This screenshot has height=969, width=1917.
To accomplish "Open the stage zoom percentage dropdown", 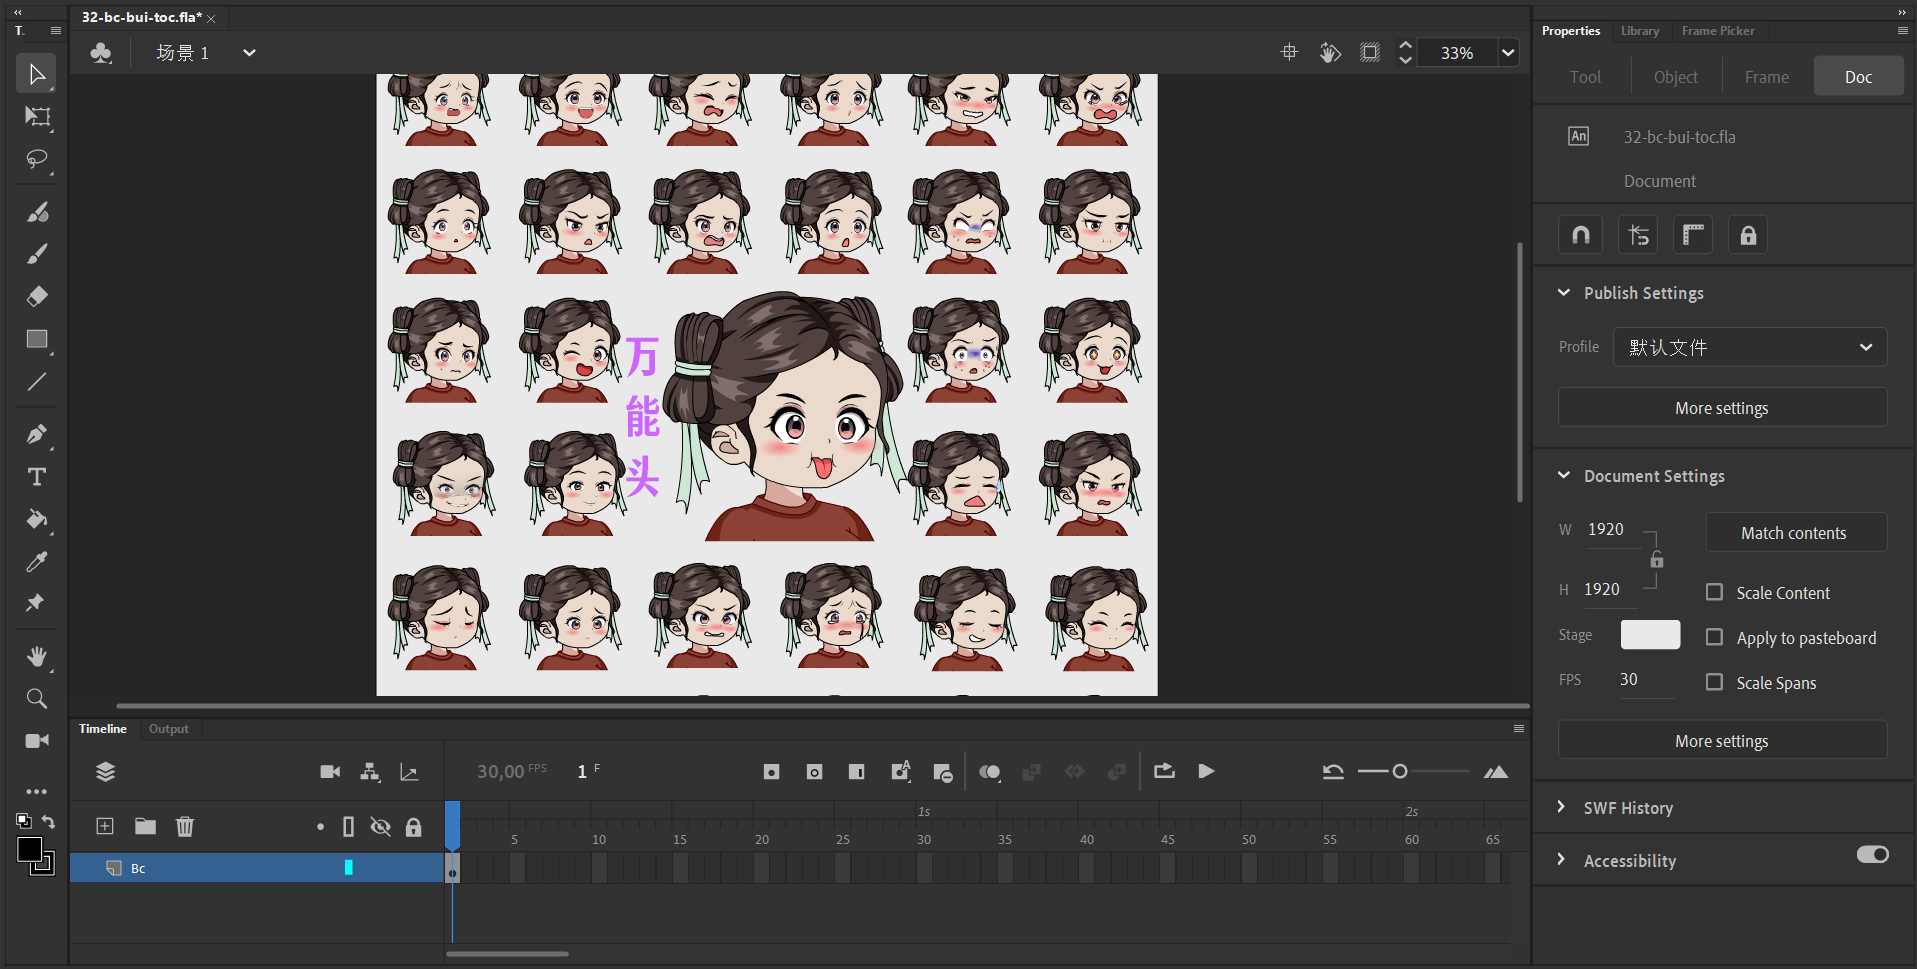I will point(1508,53).
